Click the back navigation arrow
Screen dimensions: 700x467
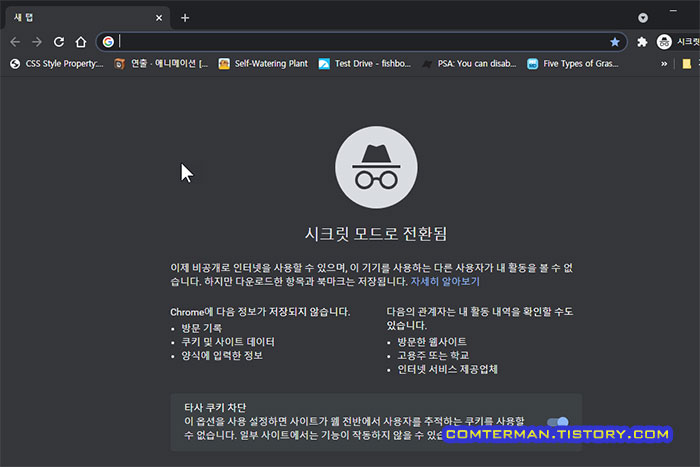click(15, 42)
